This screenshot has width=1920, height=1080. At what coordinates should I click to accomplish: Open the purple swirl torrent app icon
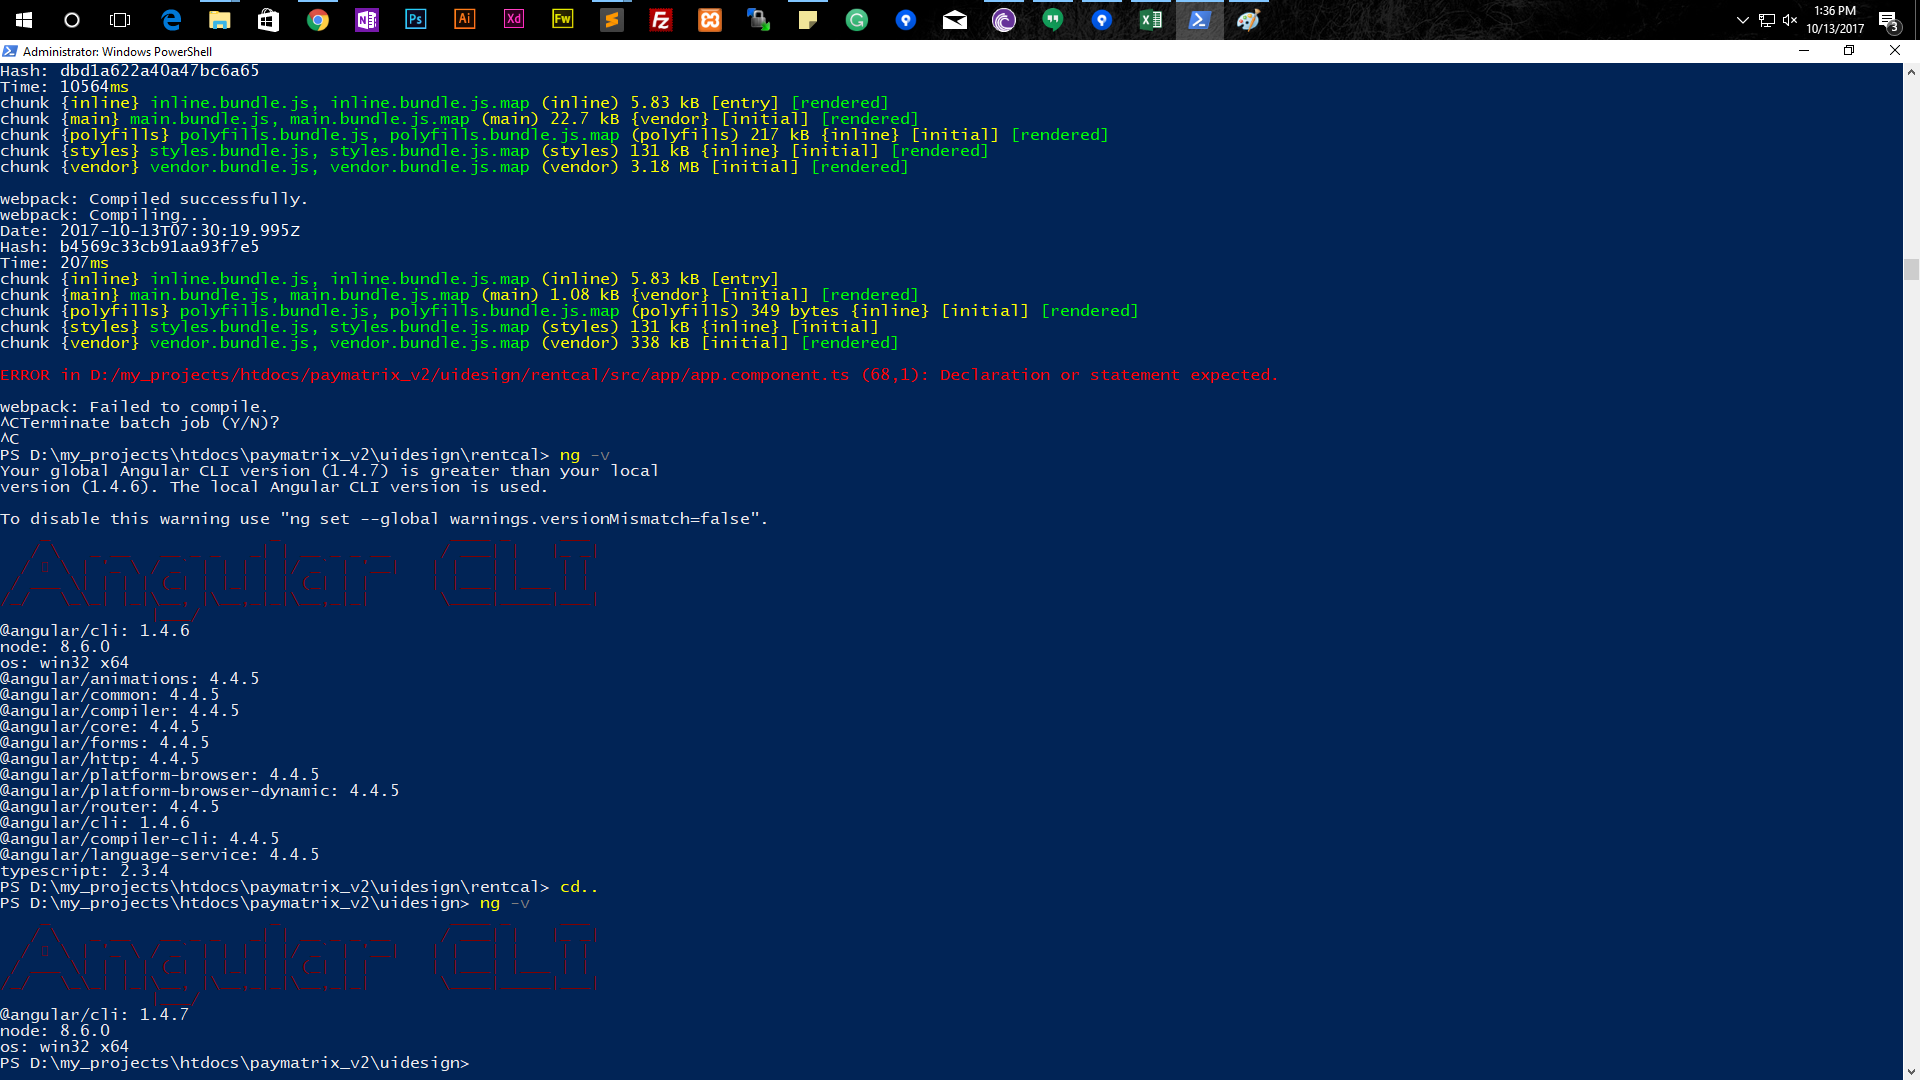1004,20
